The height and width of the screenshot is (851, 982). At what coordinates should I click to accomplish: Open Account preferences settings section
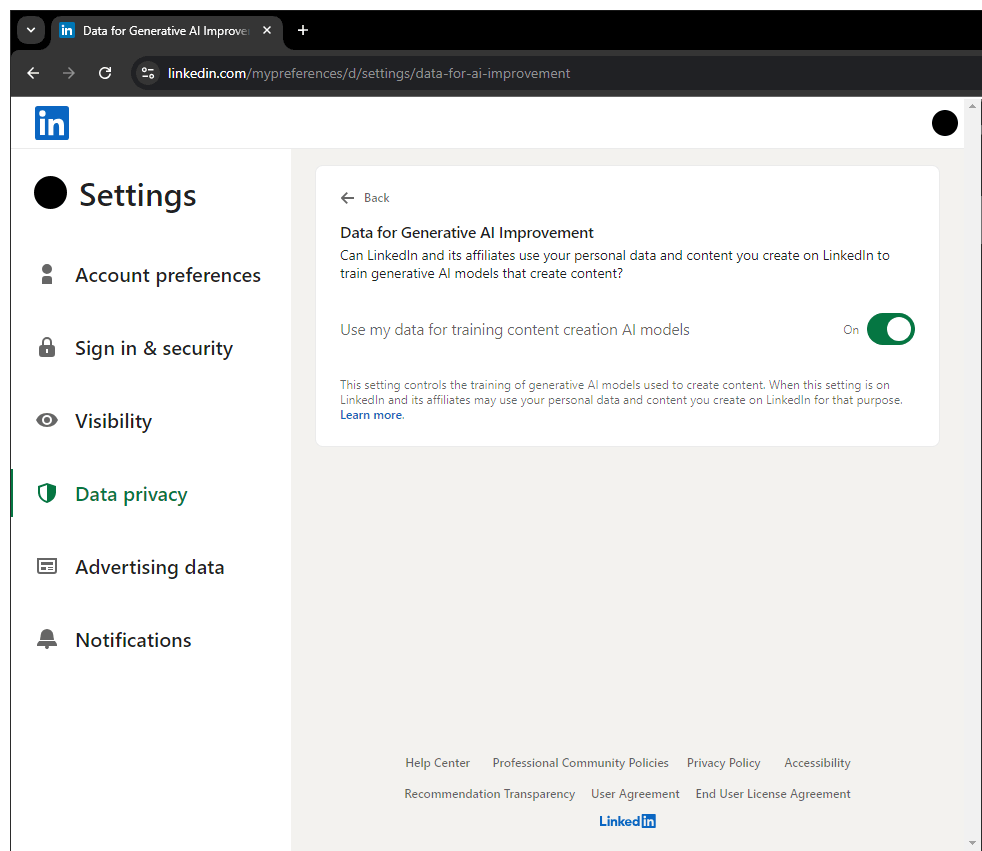coord(167,275)
